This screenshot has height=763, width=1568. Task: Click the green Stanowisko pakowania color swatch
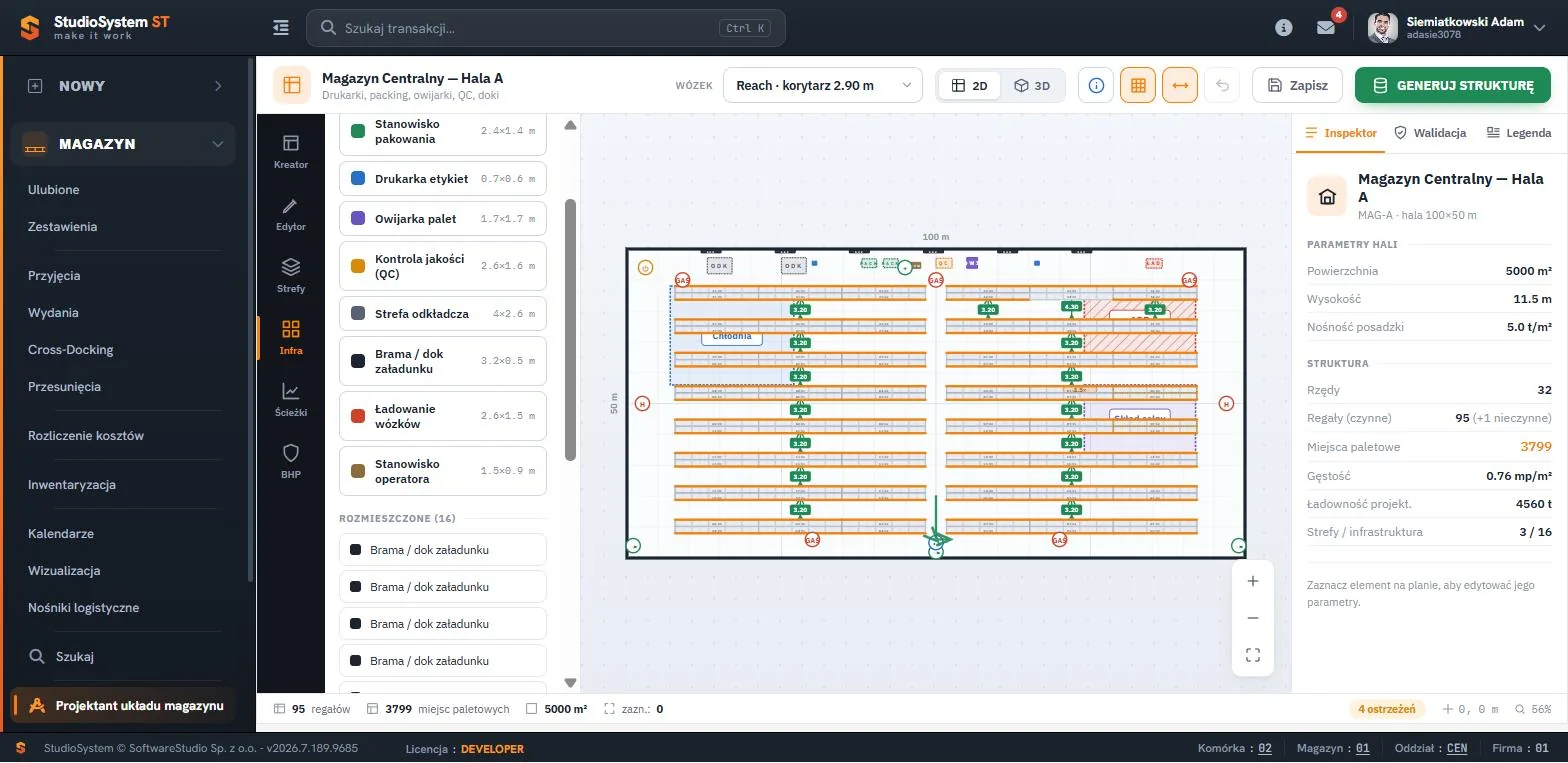(x=358, y=131)
